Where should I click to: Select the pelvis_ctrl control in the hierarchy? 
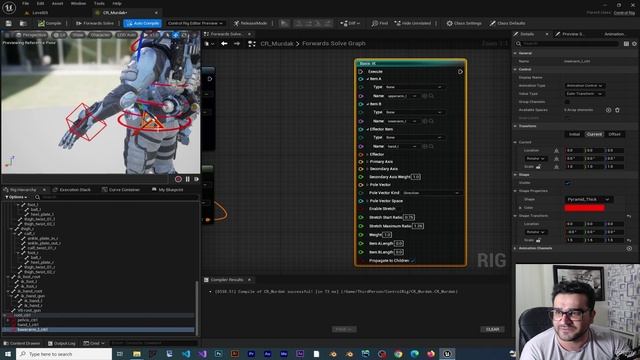[28, 320]
